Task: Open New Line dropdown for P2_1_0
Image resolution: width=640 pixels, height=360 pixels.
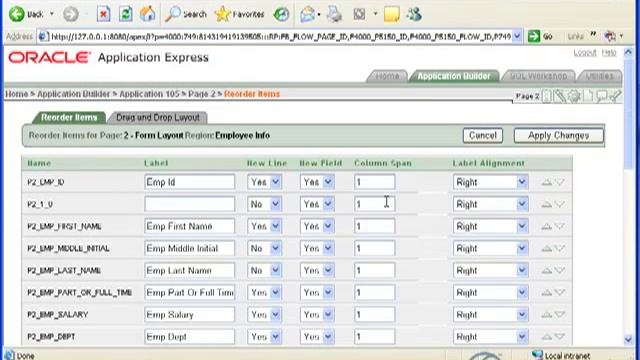Action: pyautogui.click(x=264, y=204)
